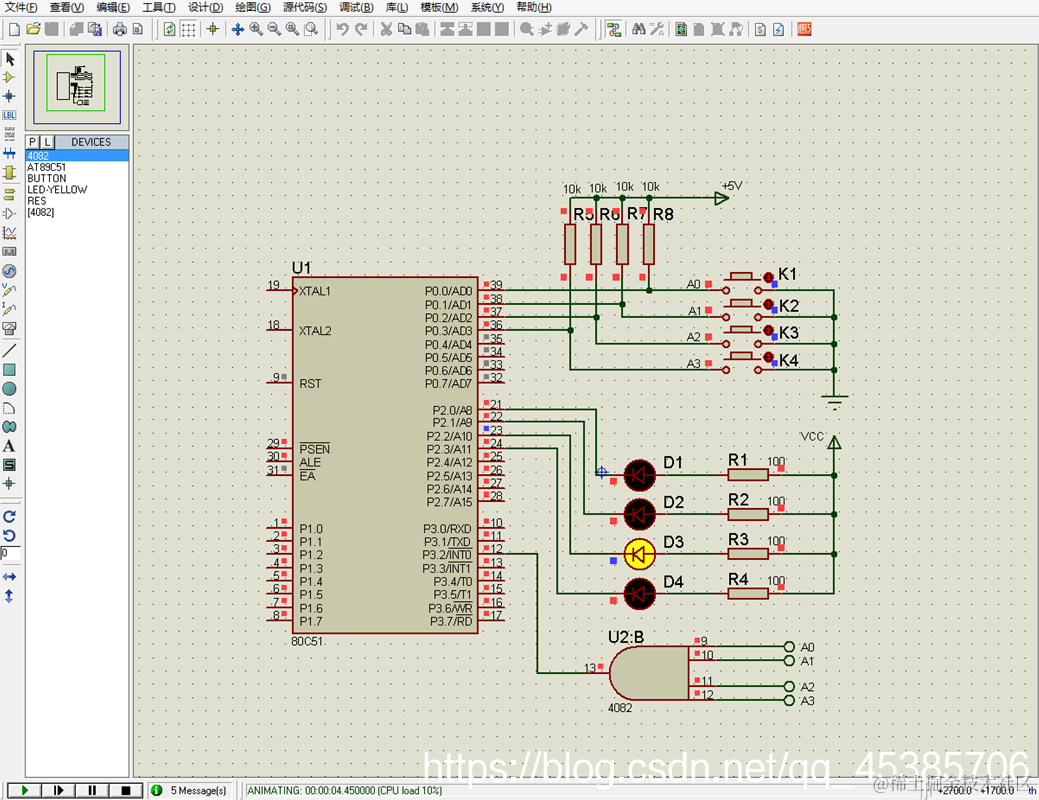Toggle the grid display button
The width and height of the screenshot is (1039, 800).
click(188, 29)
